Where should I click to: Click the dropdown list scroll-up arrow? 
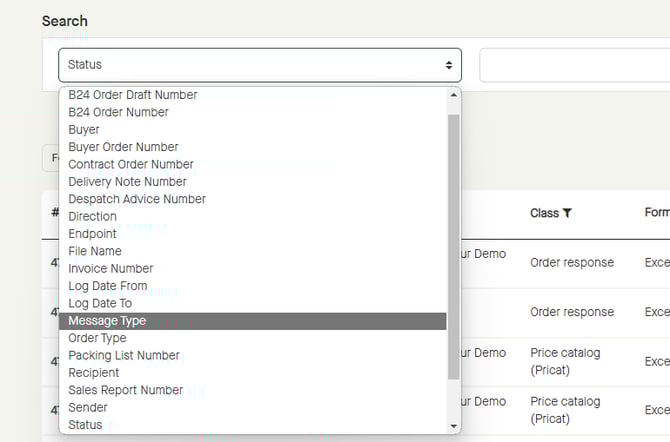click(454, 95)
